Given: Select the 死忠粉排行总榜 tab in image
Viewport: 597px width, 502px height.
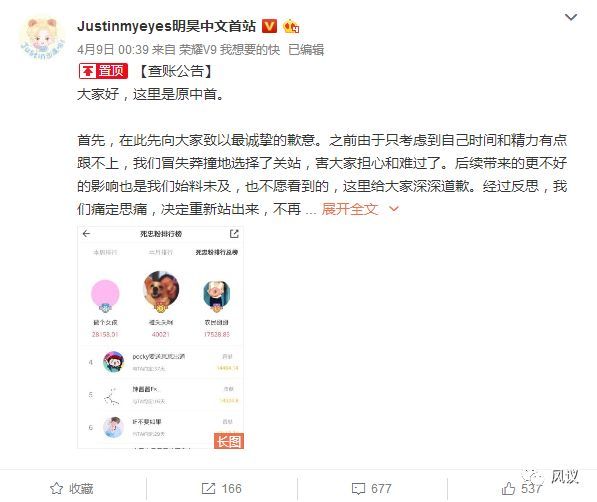Looking at the screenshot, I should 216,252.
